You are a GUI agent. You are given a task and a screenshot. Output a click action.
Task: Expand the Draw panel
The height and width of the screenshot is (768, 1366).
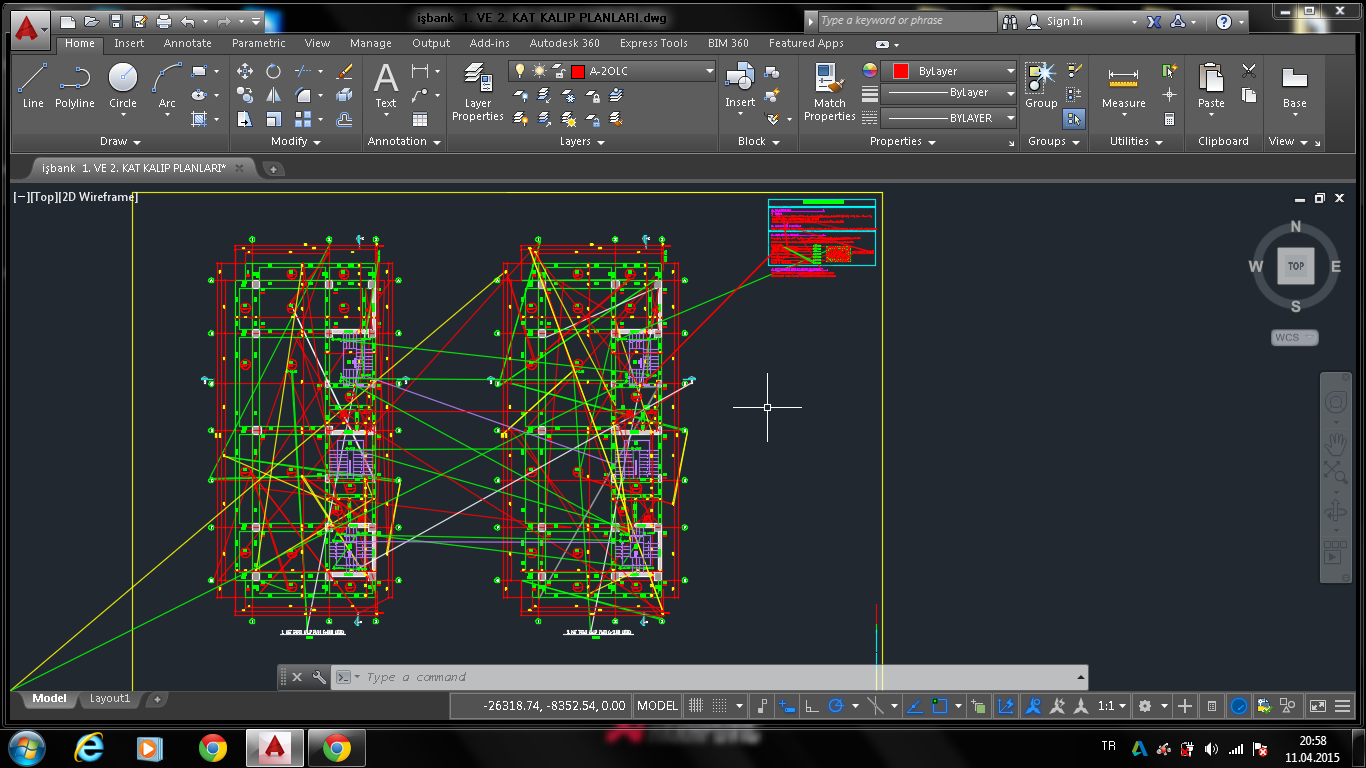coord(121,142)
